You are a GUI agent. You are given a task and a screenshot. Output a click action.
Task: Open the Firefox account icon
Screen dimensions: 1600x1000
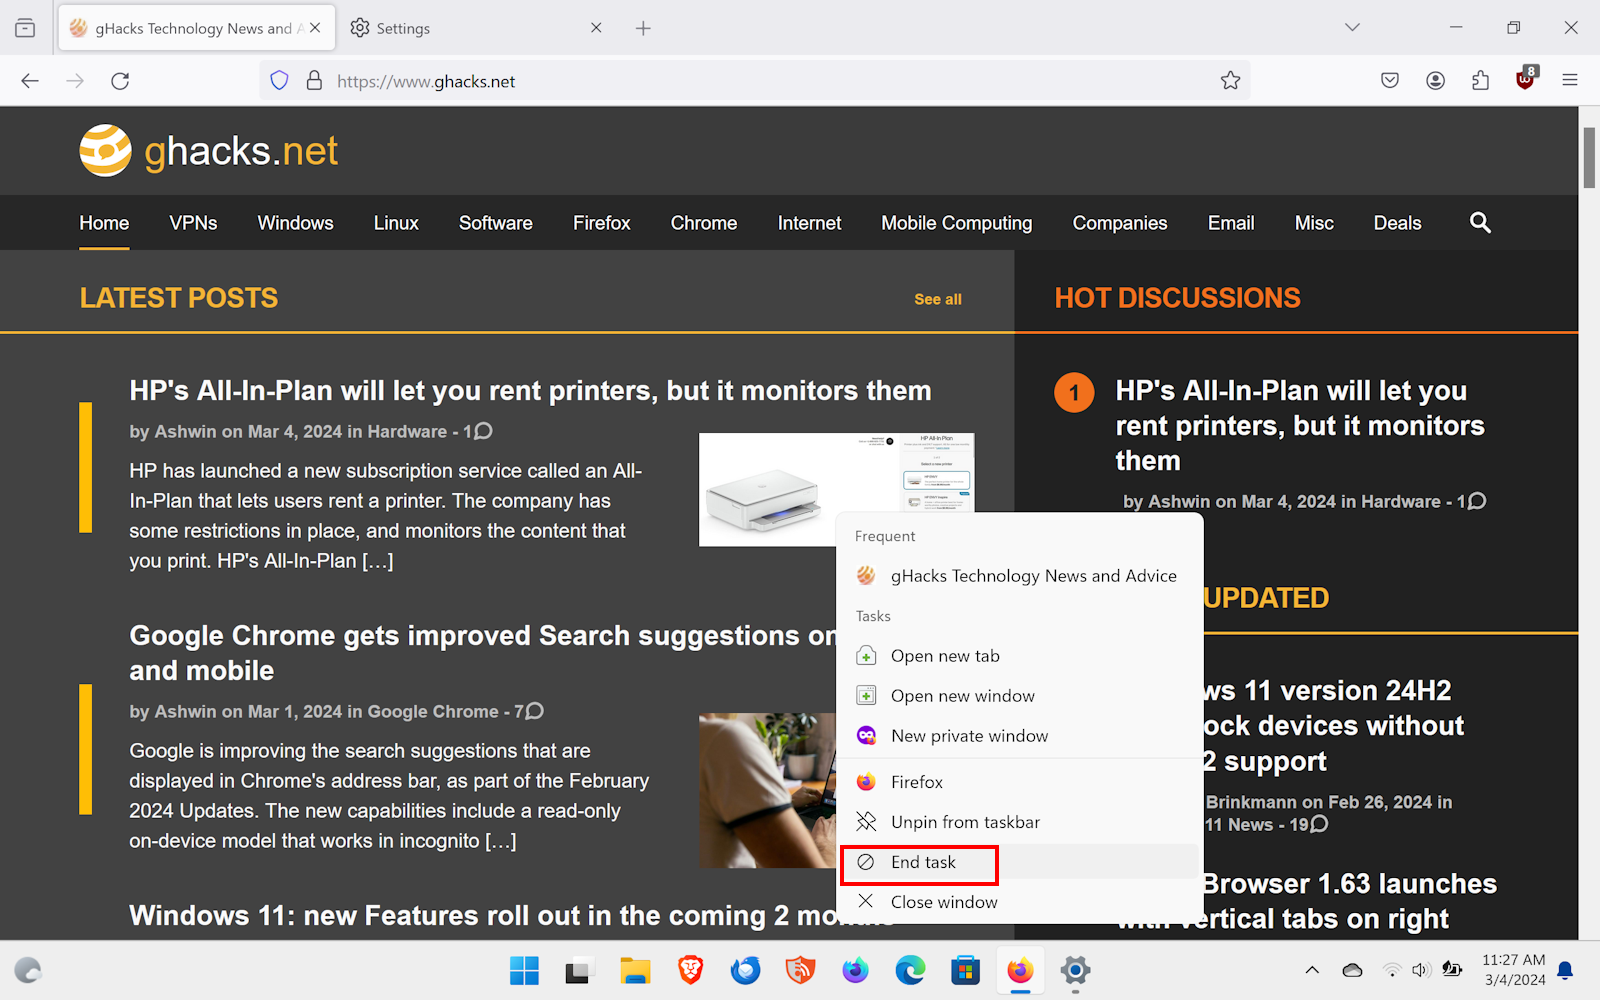coord(1435,81)
